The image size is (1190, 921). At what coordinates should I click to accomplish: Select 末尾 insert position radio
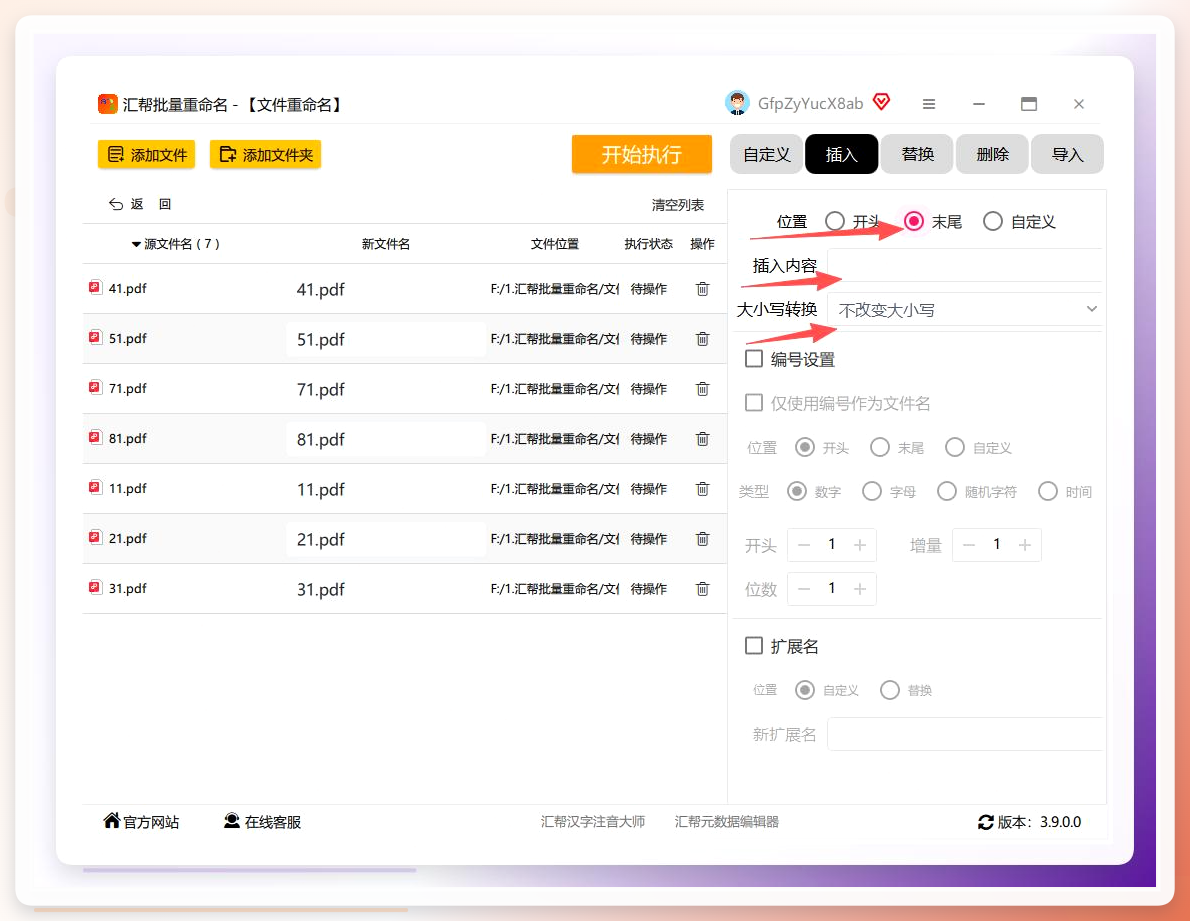pyautogui.click(x=915, y=222)
